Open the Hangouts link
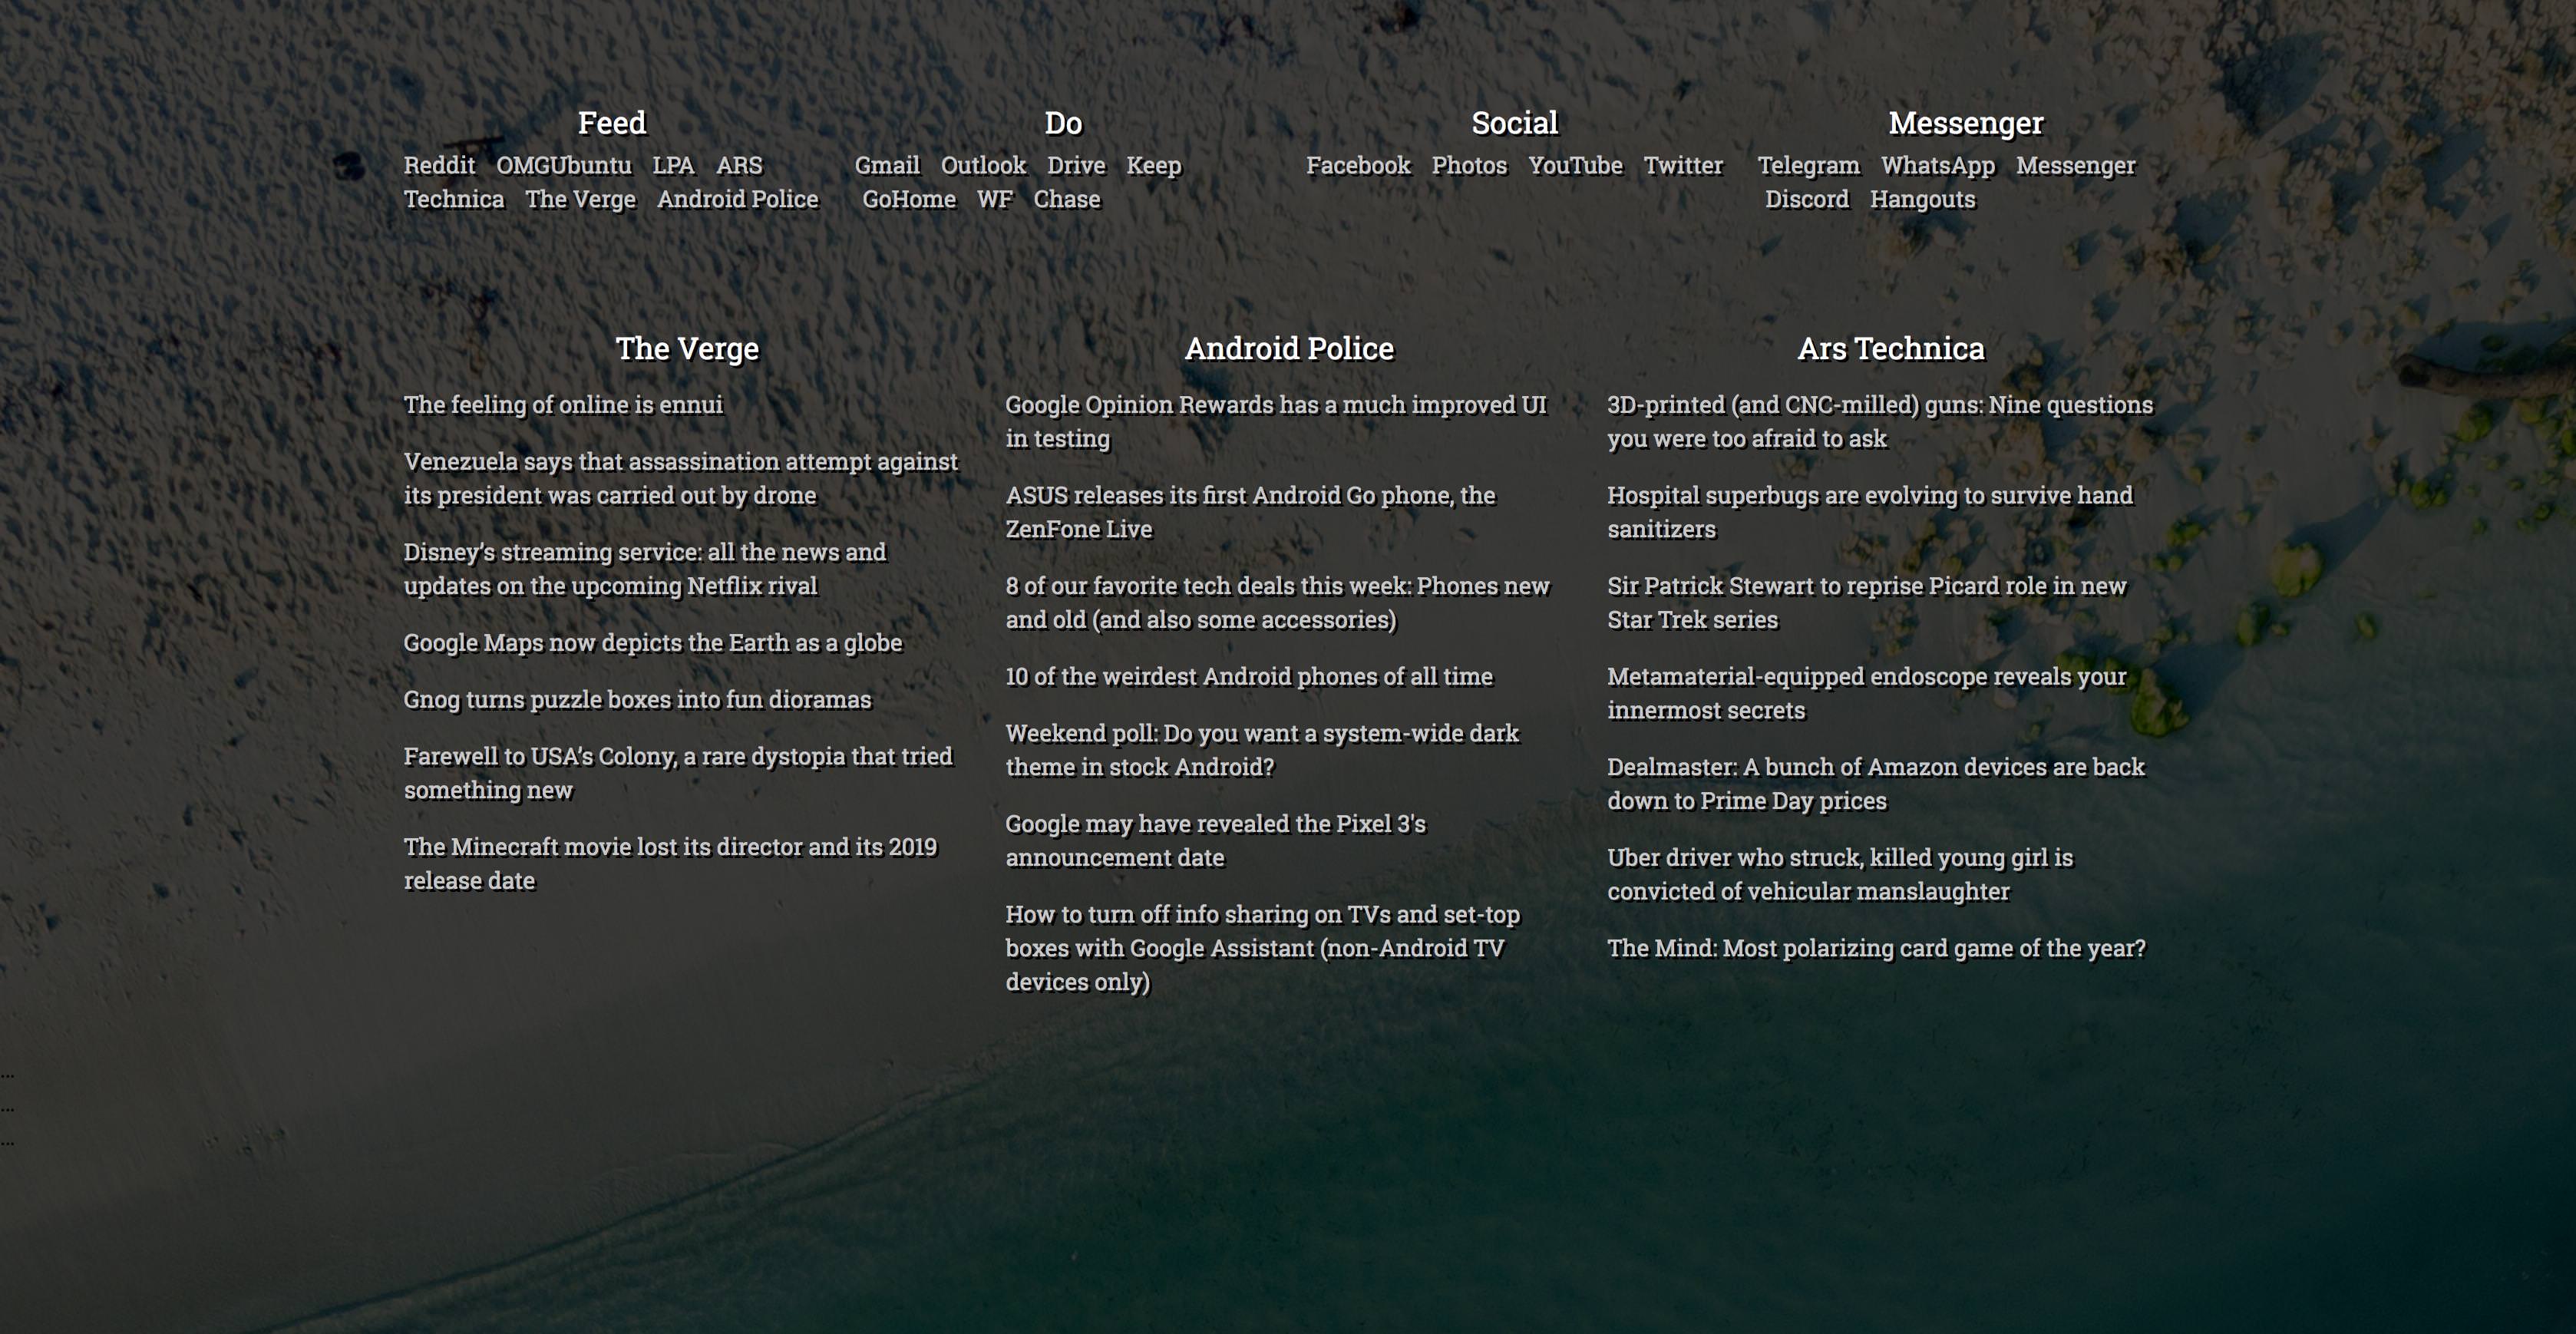This screenshot has height=1334, width=2576. click(x=1922, y=199)
